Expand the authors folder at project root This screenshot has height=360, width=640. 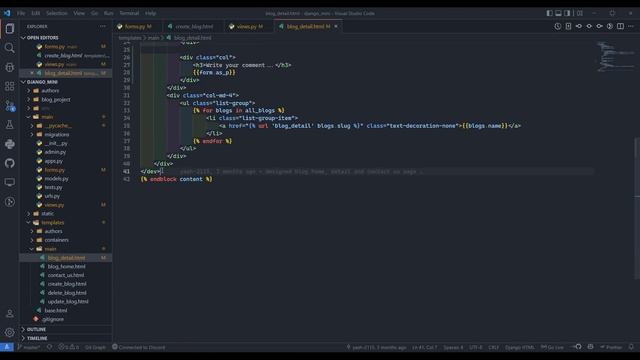pyautogui.click(x=65, y=91)
